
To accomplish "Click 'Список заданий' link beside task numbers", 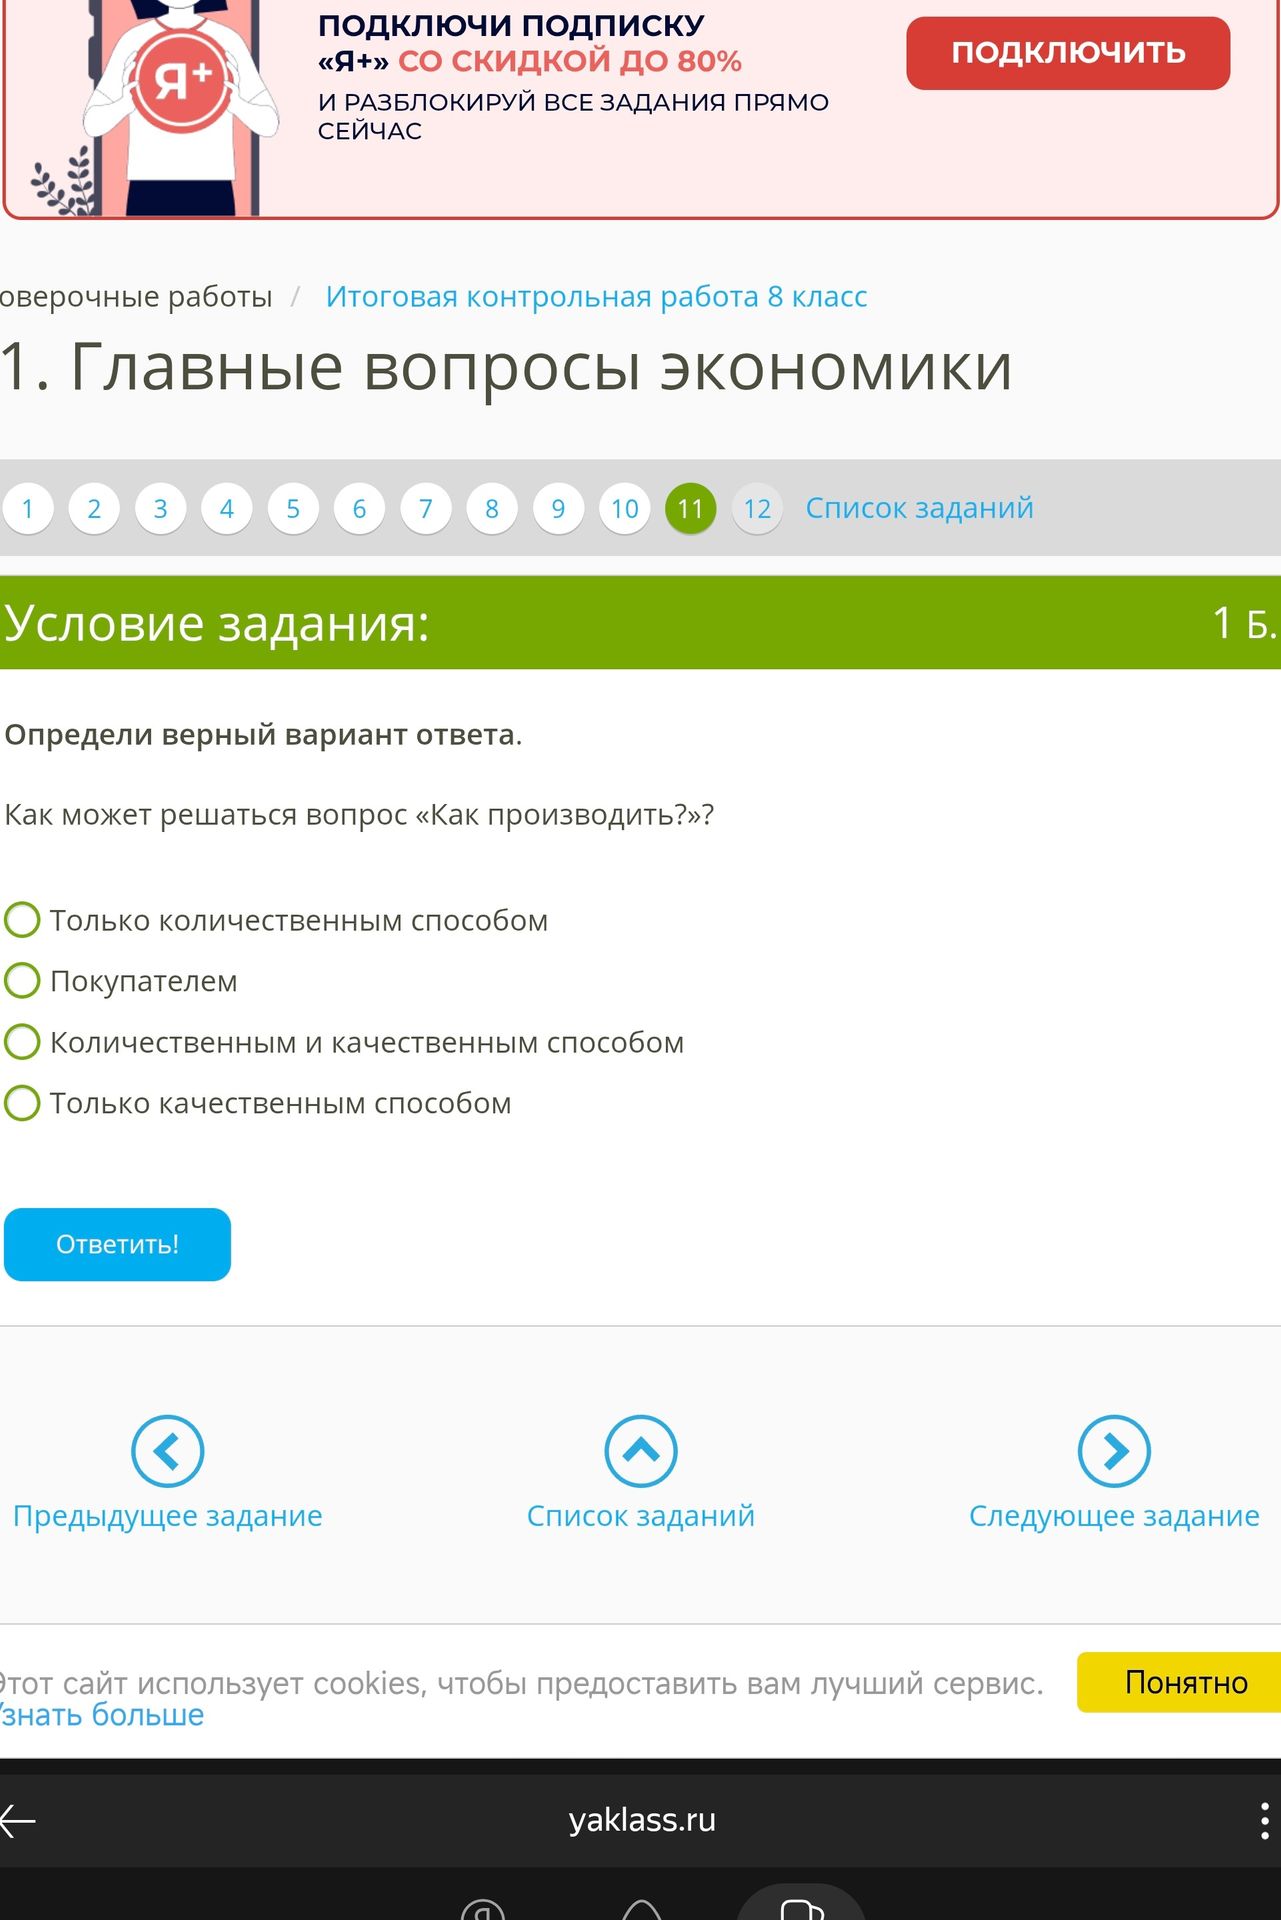I will tap(919, 508).
